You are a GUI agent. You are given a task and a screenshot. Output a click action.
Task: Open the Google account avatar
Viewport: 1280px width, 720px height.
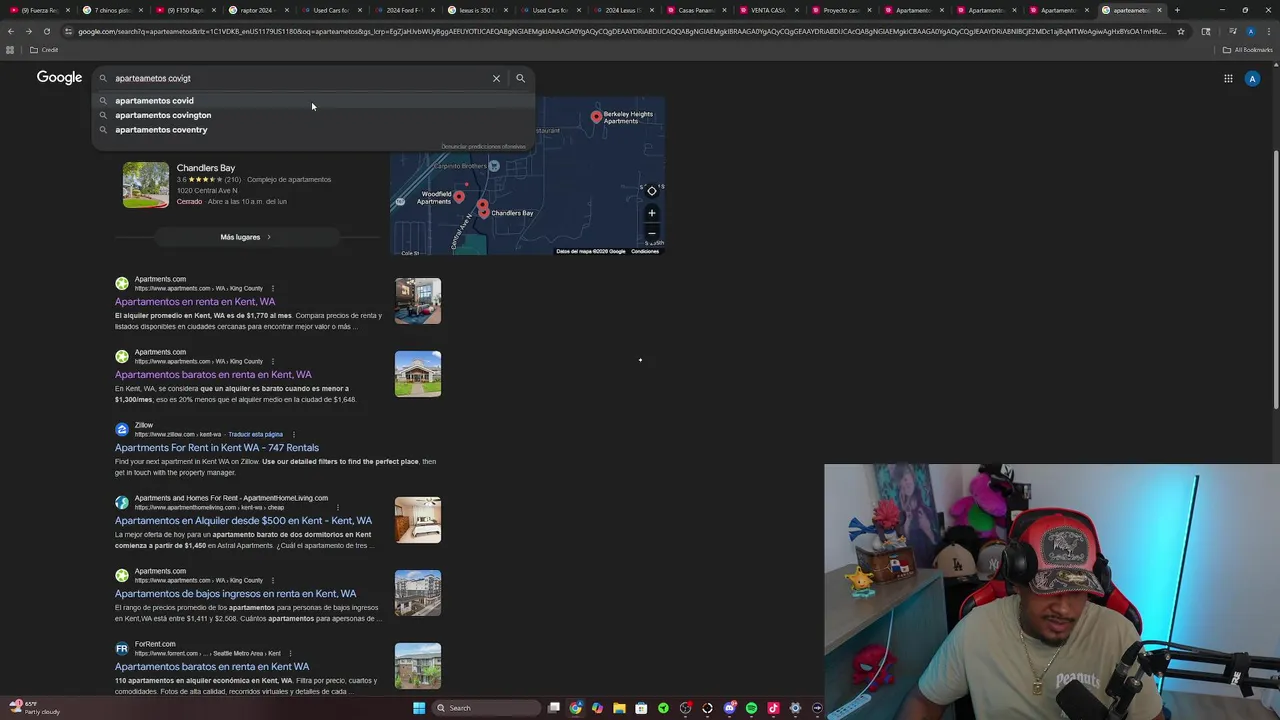tap(1252, 78)
